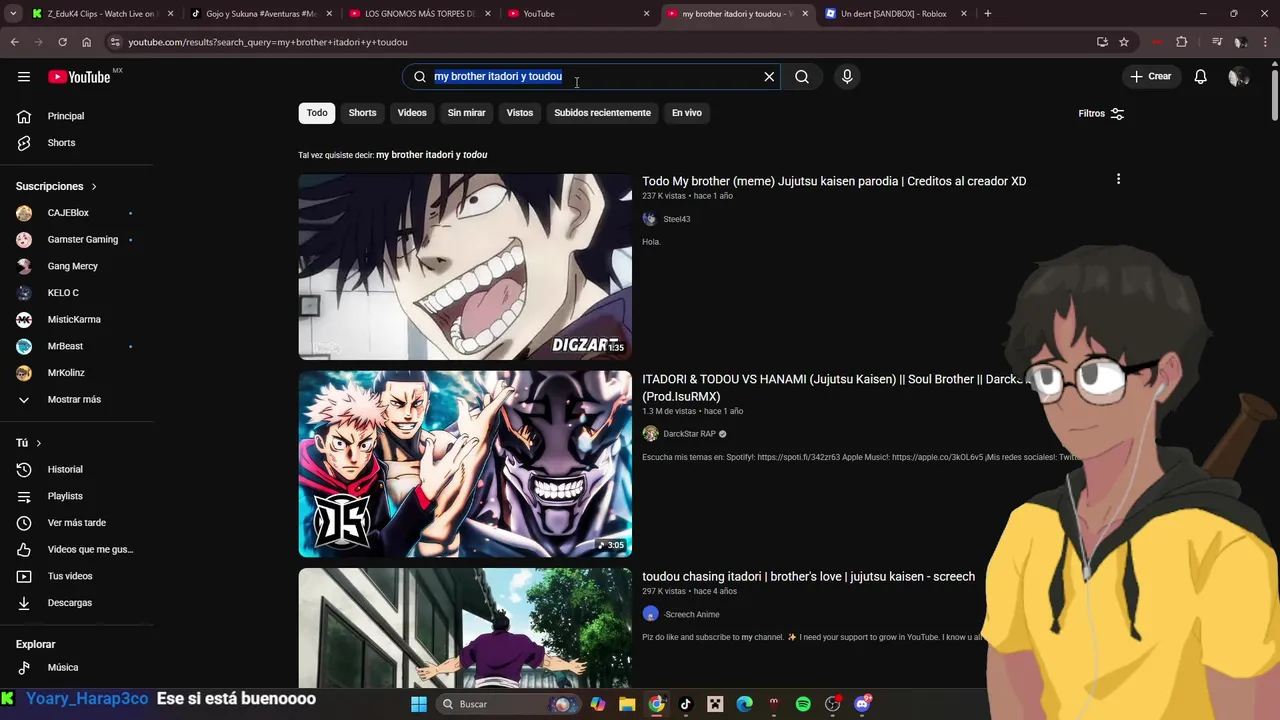Open Spotify from the taskbar

803,704
